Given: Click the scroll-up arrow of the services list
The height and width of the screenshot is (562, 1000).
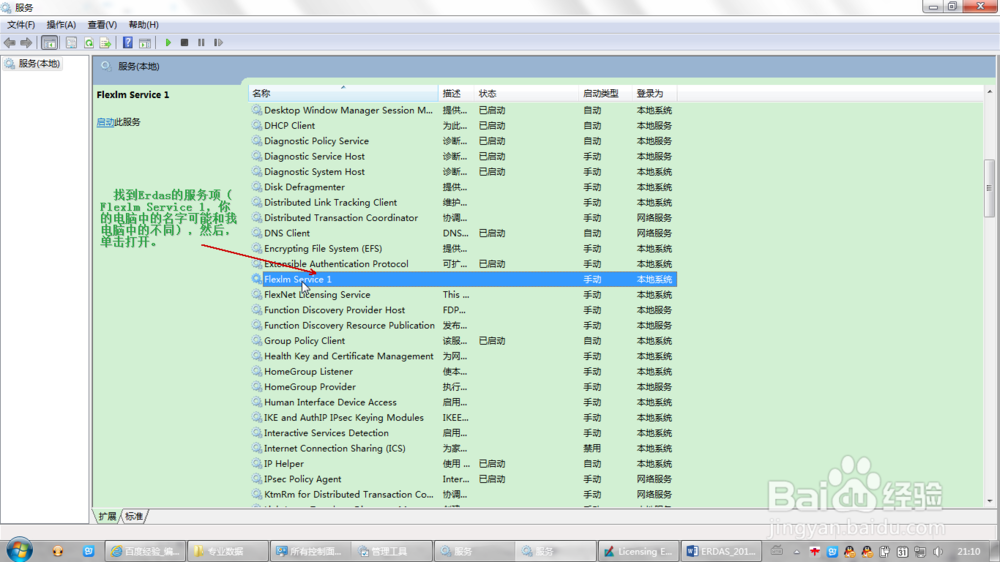Looking at the screenshot, I should pos(989,92).
